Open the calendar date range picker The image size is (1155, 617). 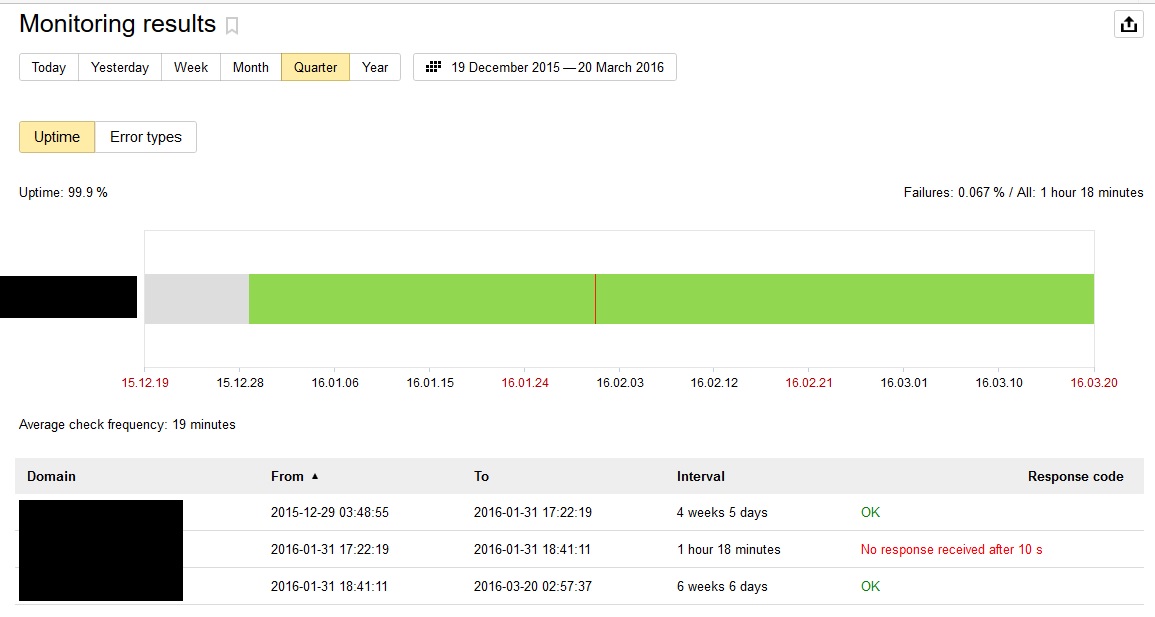click(x=544, y=67)
